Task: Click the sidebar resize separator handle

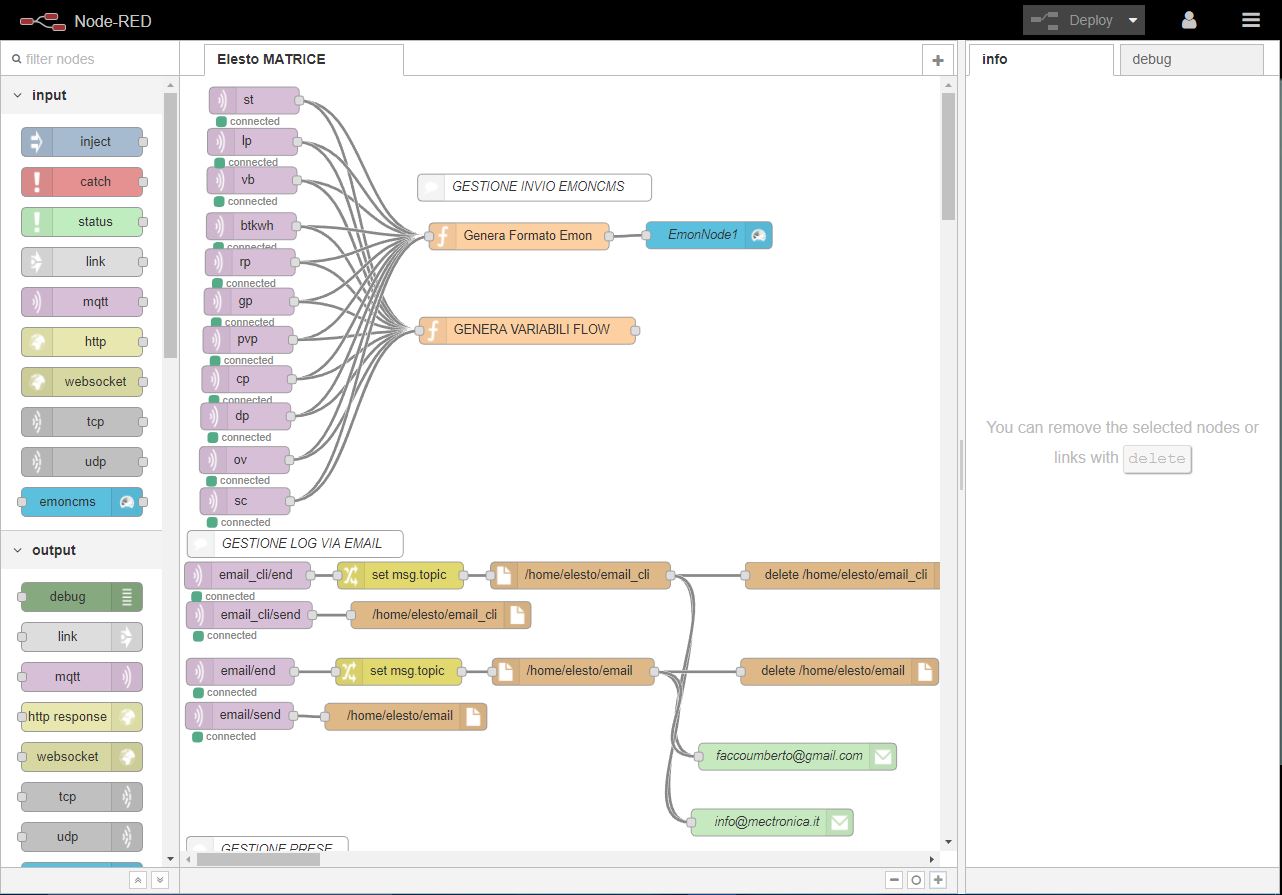Action: pyautogui.click(x=962, y=465)
